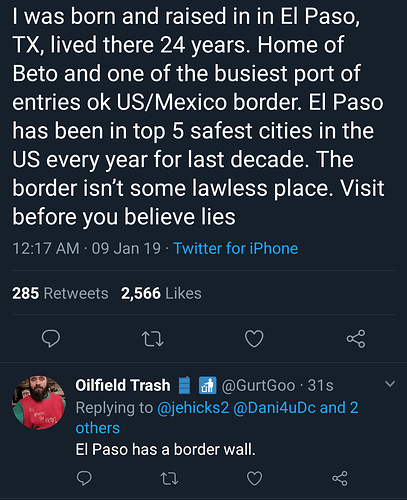The height and width of the screenshot is (500, 407).
Task: Like the main tweet with heart icon
Action: [x=254, y=339]
